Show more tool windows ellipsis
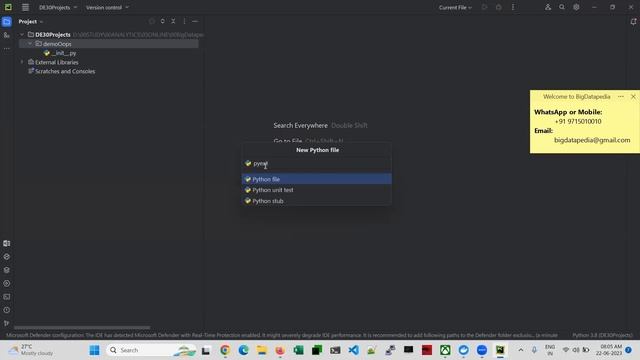Screen dimensions: 640x360 tap(7, 49)
